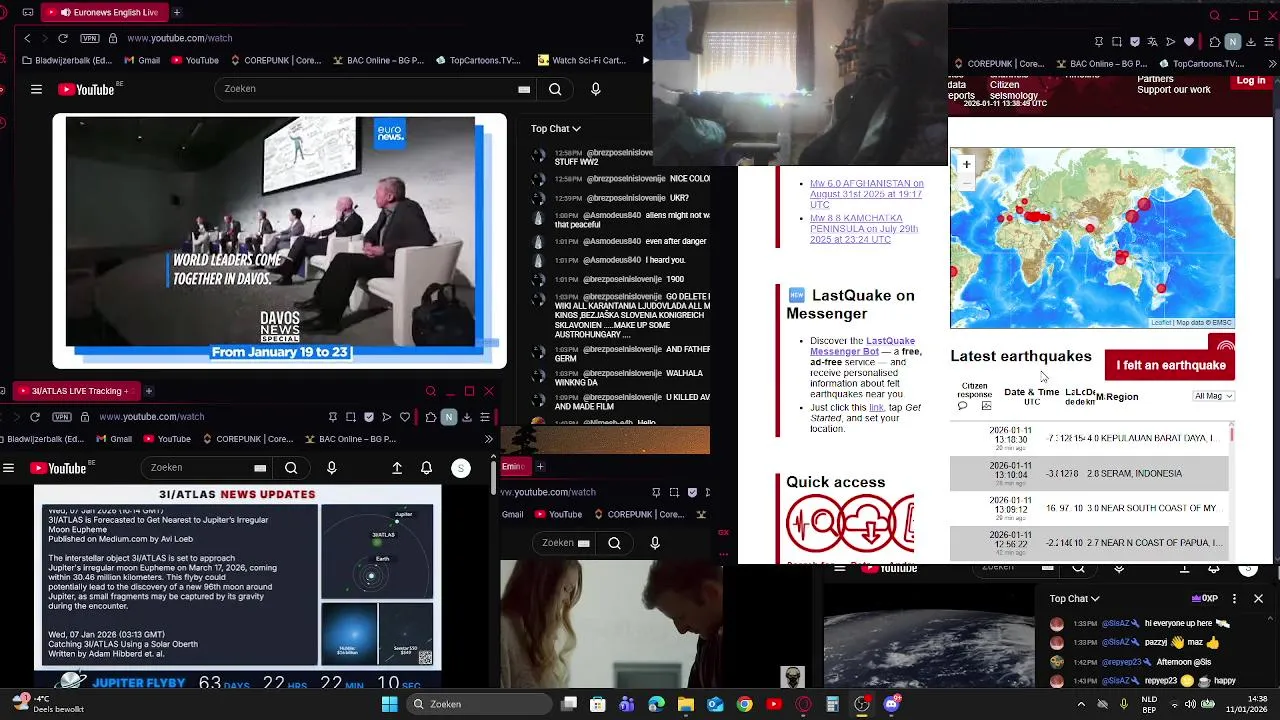Click YouTube logo in Euronews window
This screenshot has width=1280, height=720.
tap(87, 89)
